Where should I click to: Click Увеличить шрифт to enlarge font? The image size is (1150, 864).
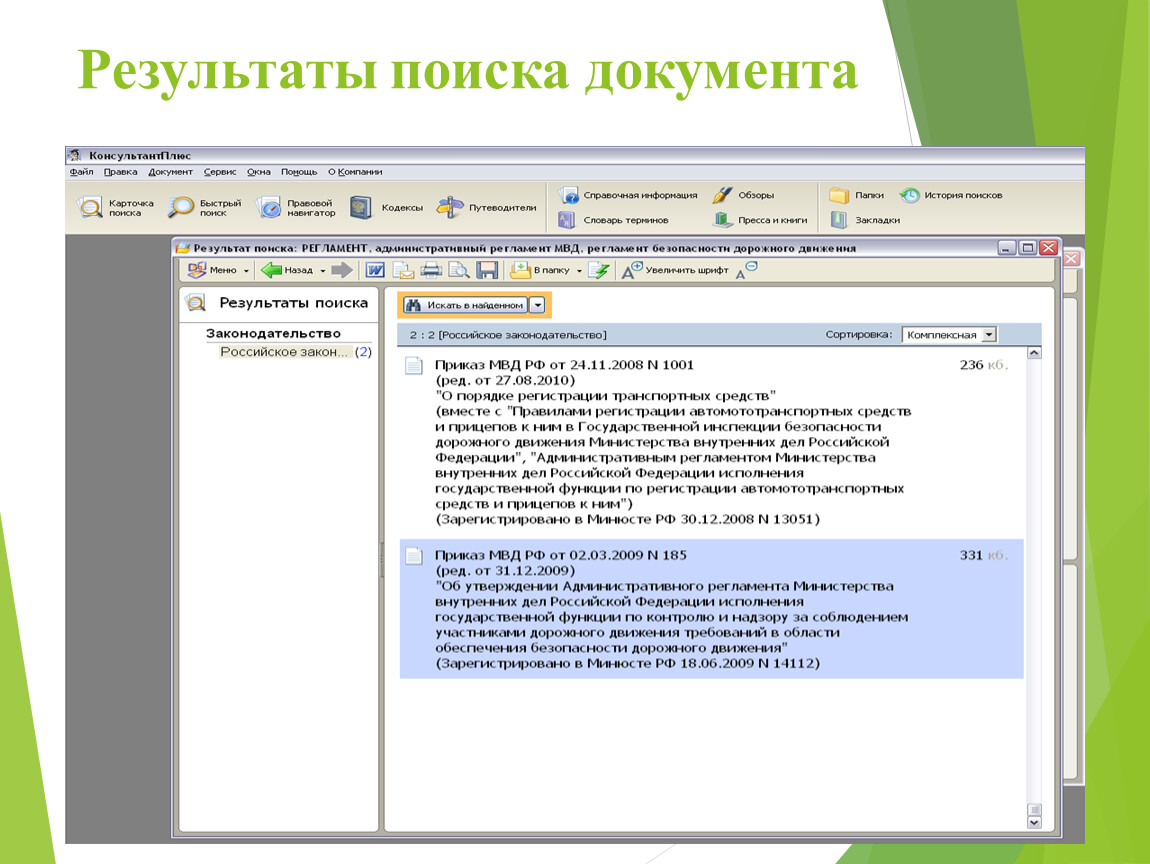point(675,270)
